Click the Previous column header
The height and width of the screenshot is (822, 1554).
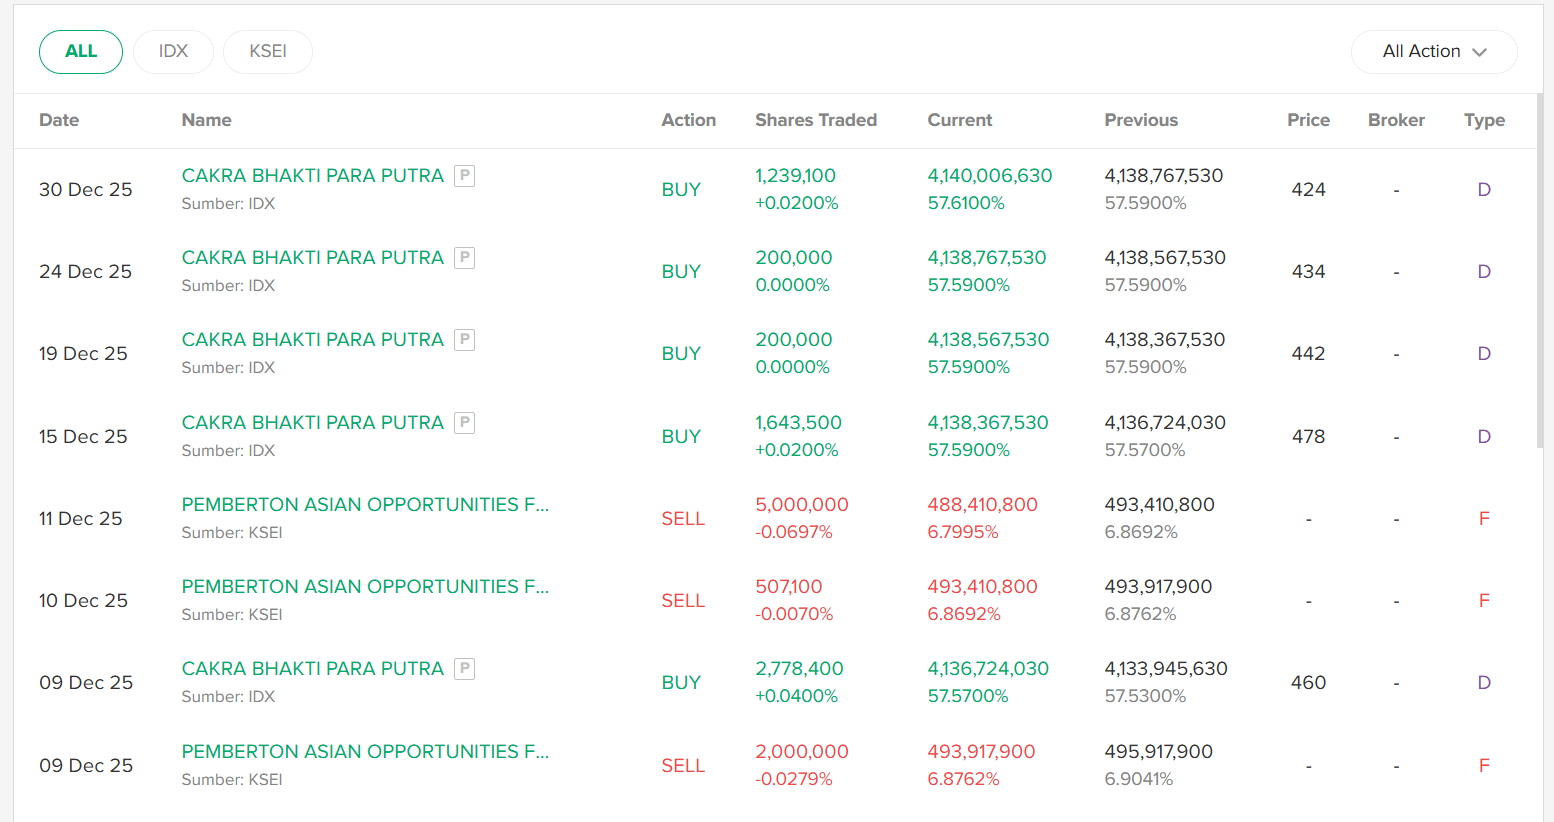pos(1141,120)
